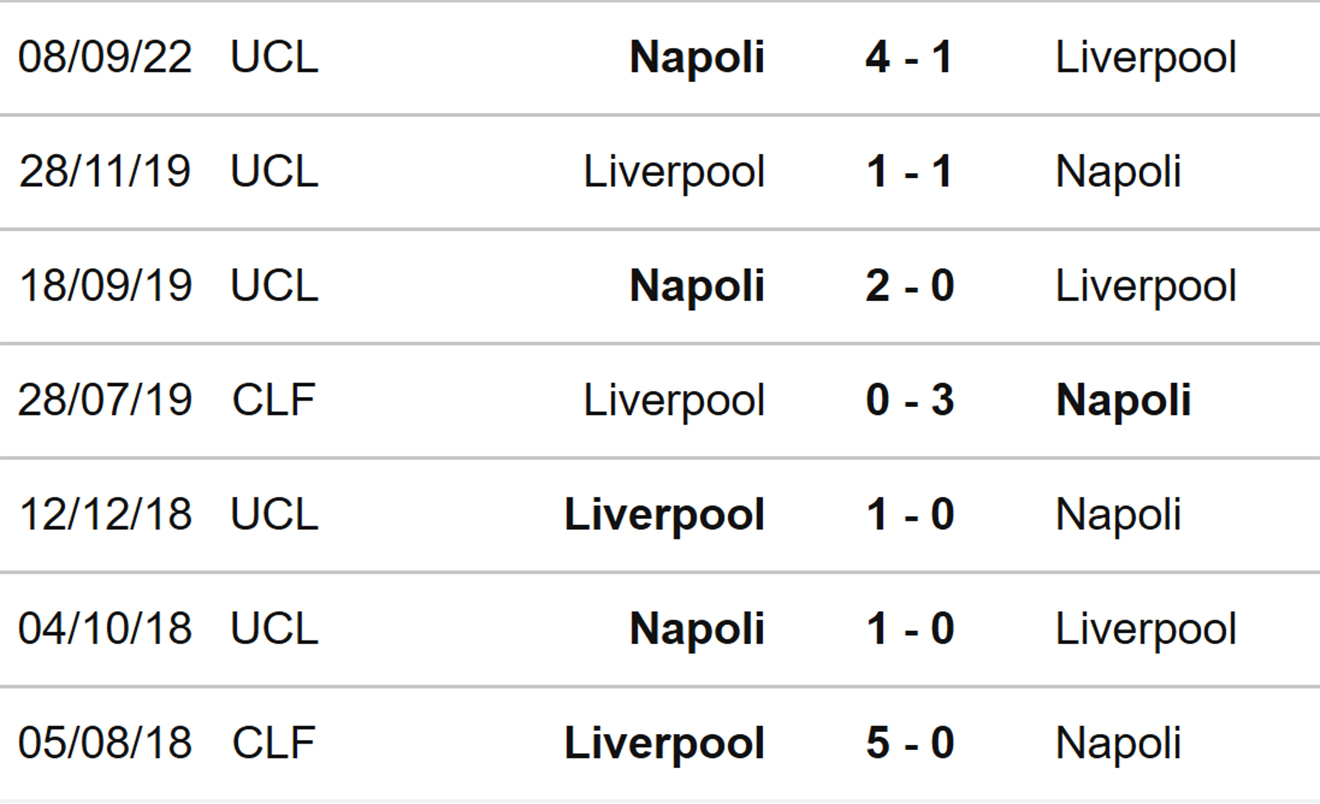Click the 5 - 0 score on 05/08/18
Image resolution: width=1320 pixels, height=804 pixels.
tap(909, 743)
